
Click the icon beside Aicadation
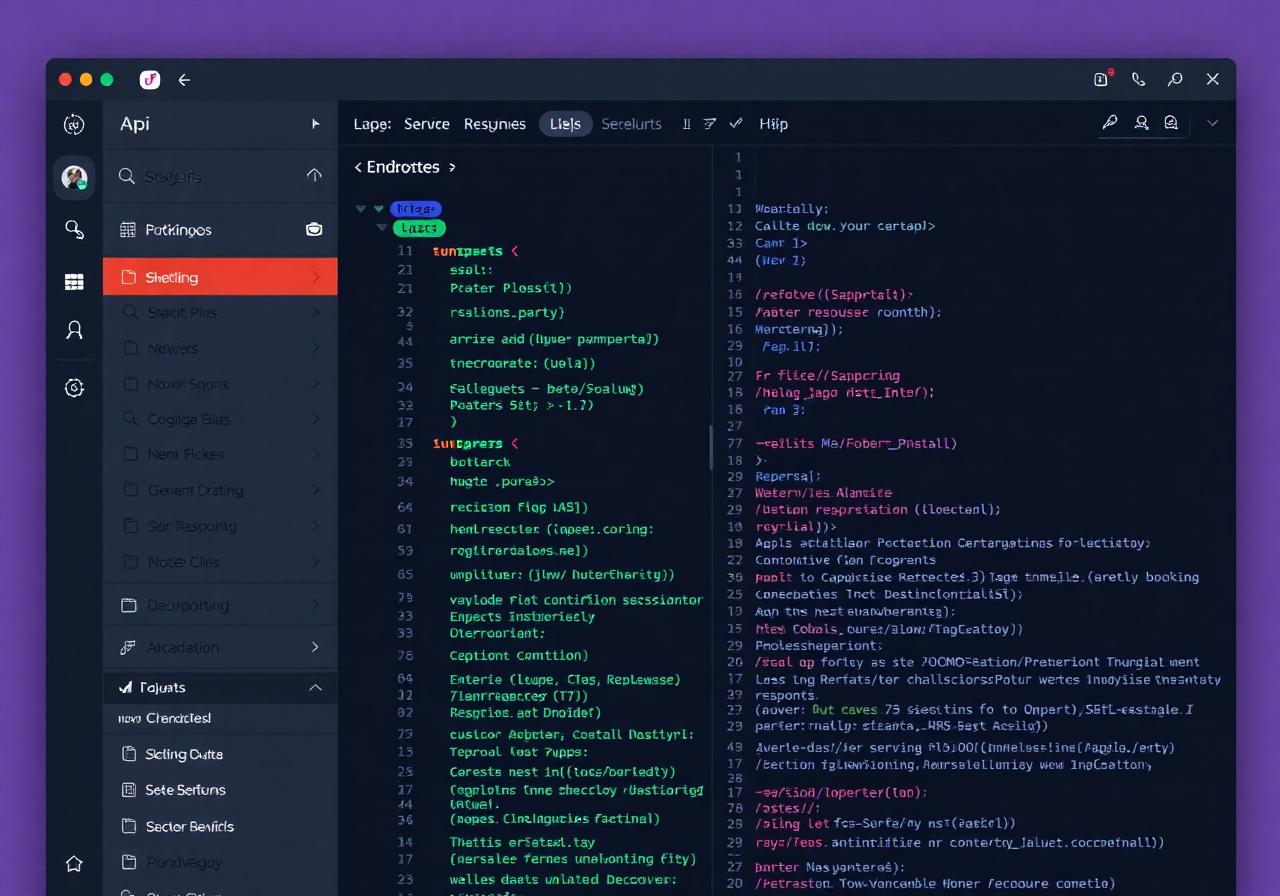(x=128, y=647)
